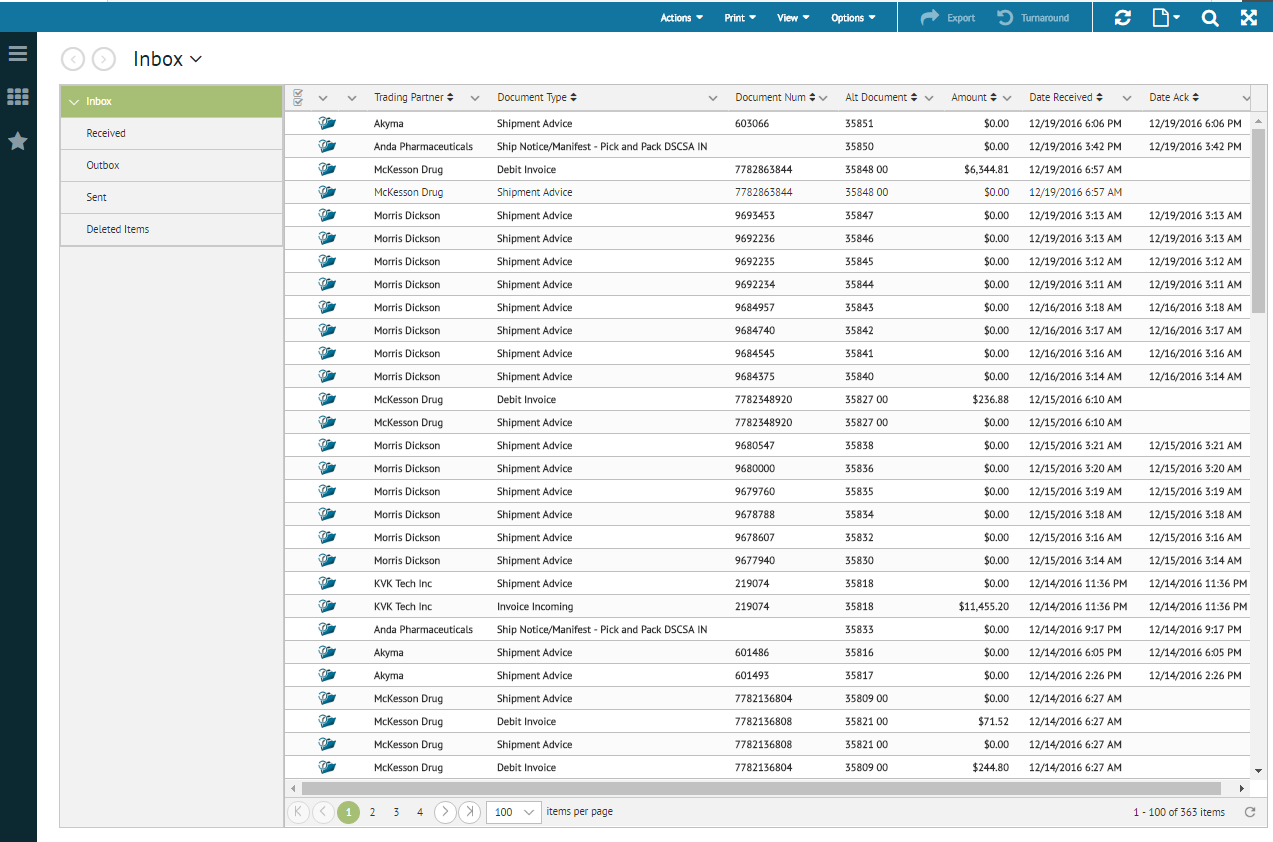Open the Actions menu
This screenshot has width=1273, height=842.
(x=681, y=18)
